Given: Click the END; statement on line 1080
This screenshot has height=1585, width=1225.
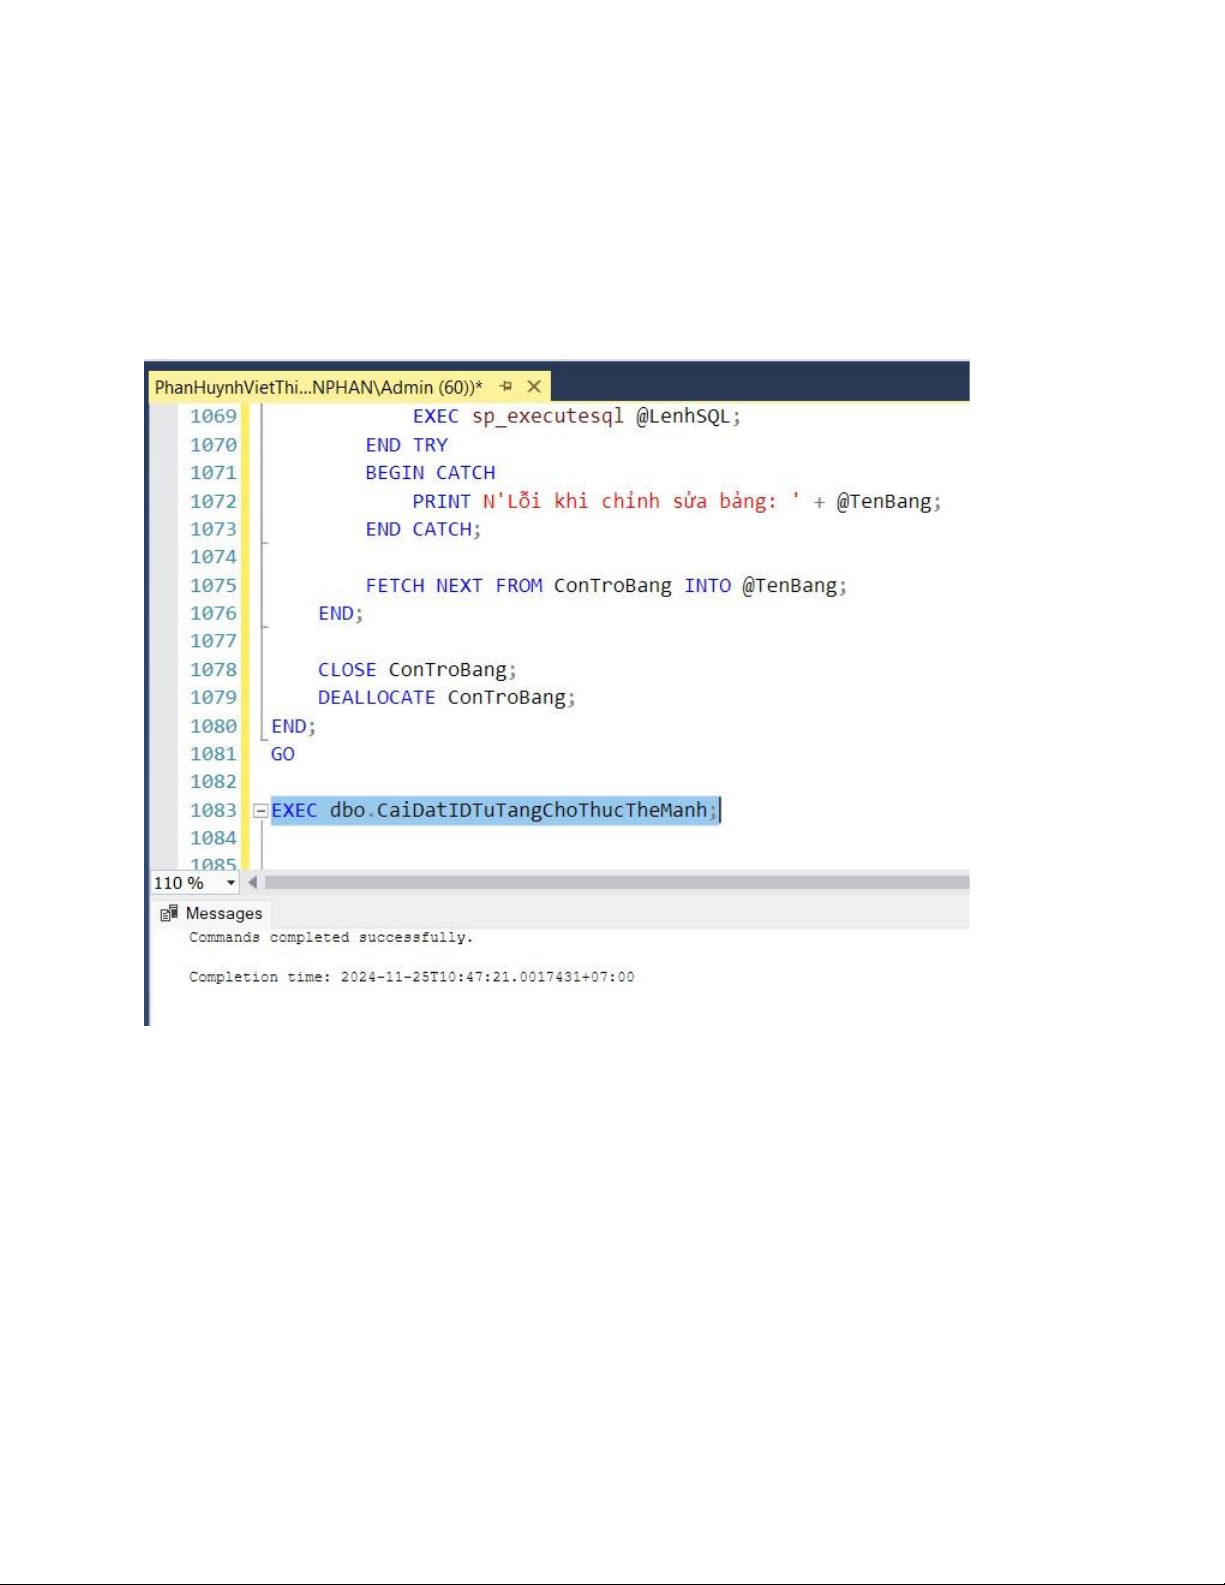Looking at the screenshot, I should click(293, 726).
